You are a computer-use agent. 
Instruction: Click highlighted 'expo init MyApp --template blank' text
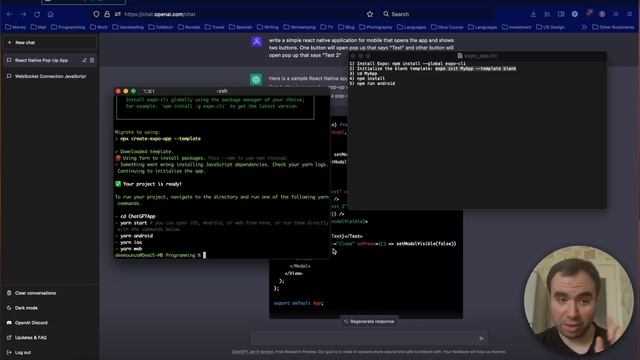[476, 69]
